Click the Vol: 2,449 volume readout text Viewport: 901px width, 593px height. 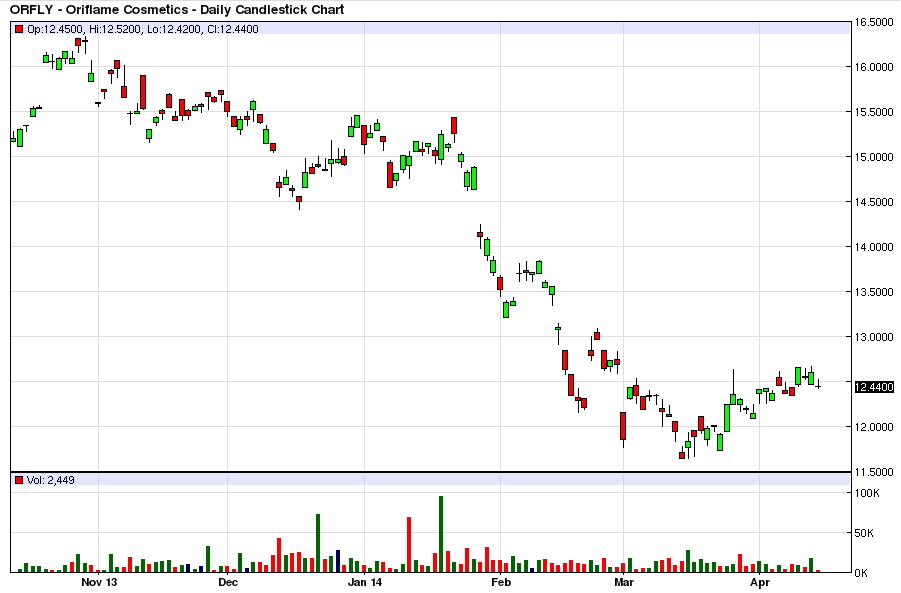pyautogui.click(x=51, y=480)
